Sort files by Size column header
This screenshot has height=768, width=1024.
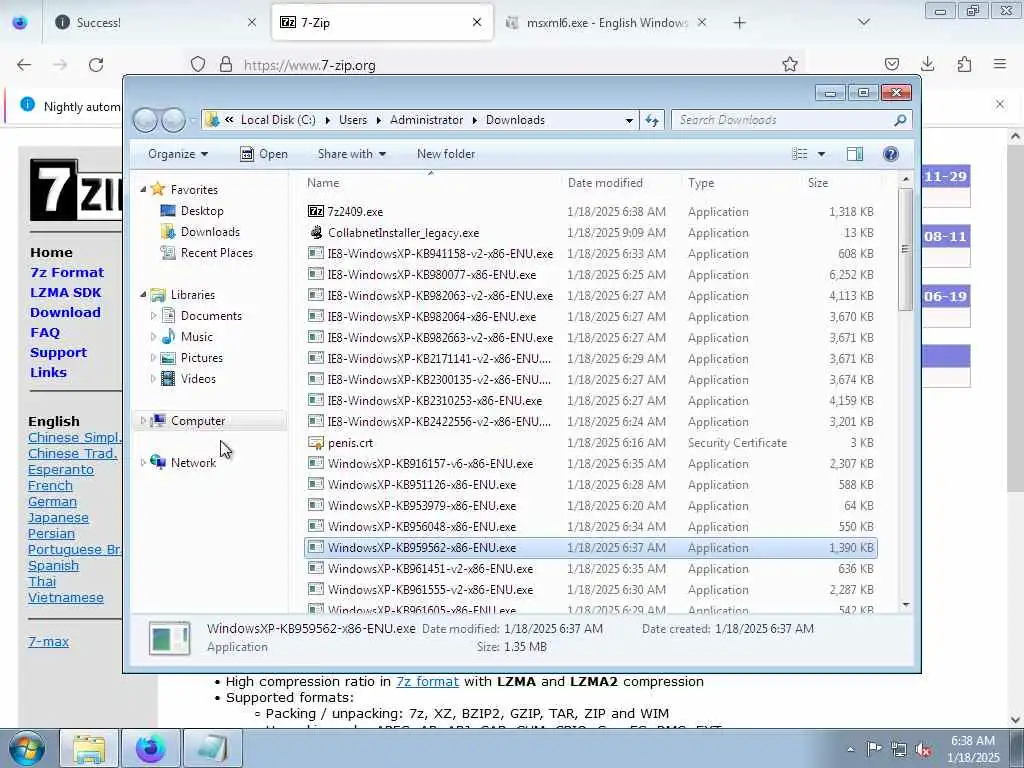click(841, 183)
